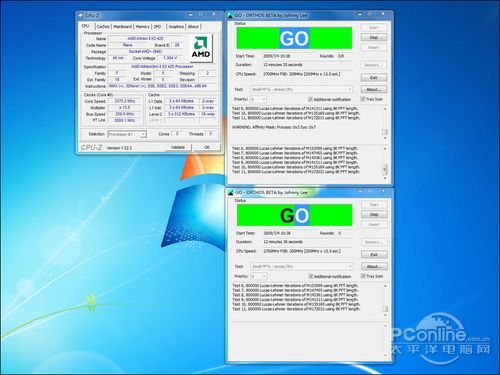
Task: Click the AMD logo in CPU-Z
Action: [x=202, y=49]
